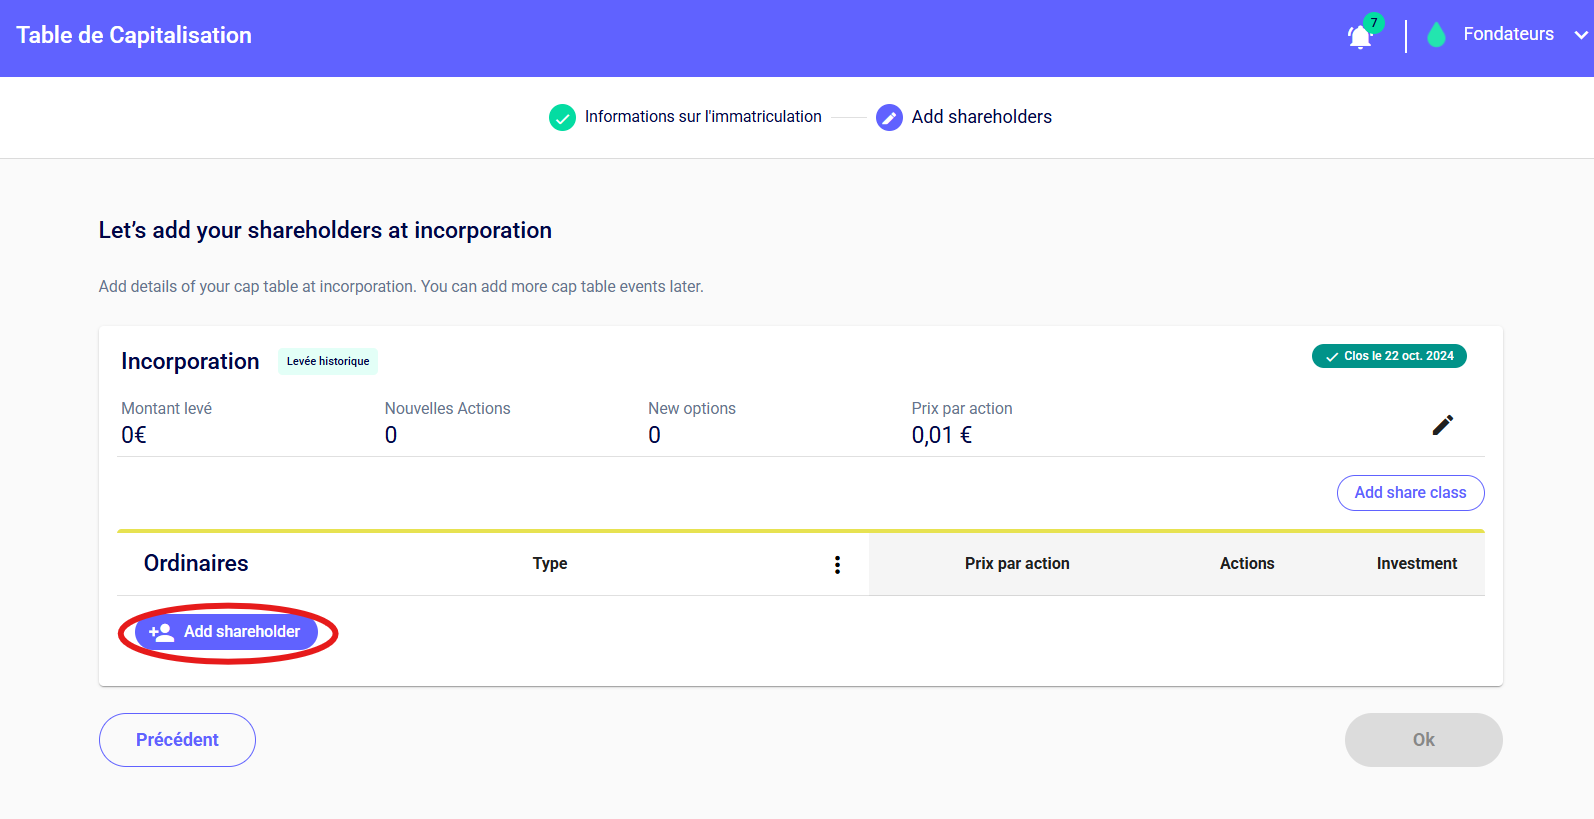Viewport: 1594px width, 819px height.
Task: Select the Add shareholders step
Action: [x=981, y=117]
